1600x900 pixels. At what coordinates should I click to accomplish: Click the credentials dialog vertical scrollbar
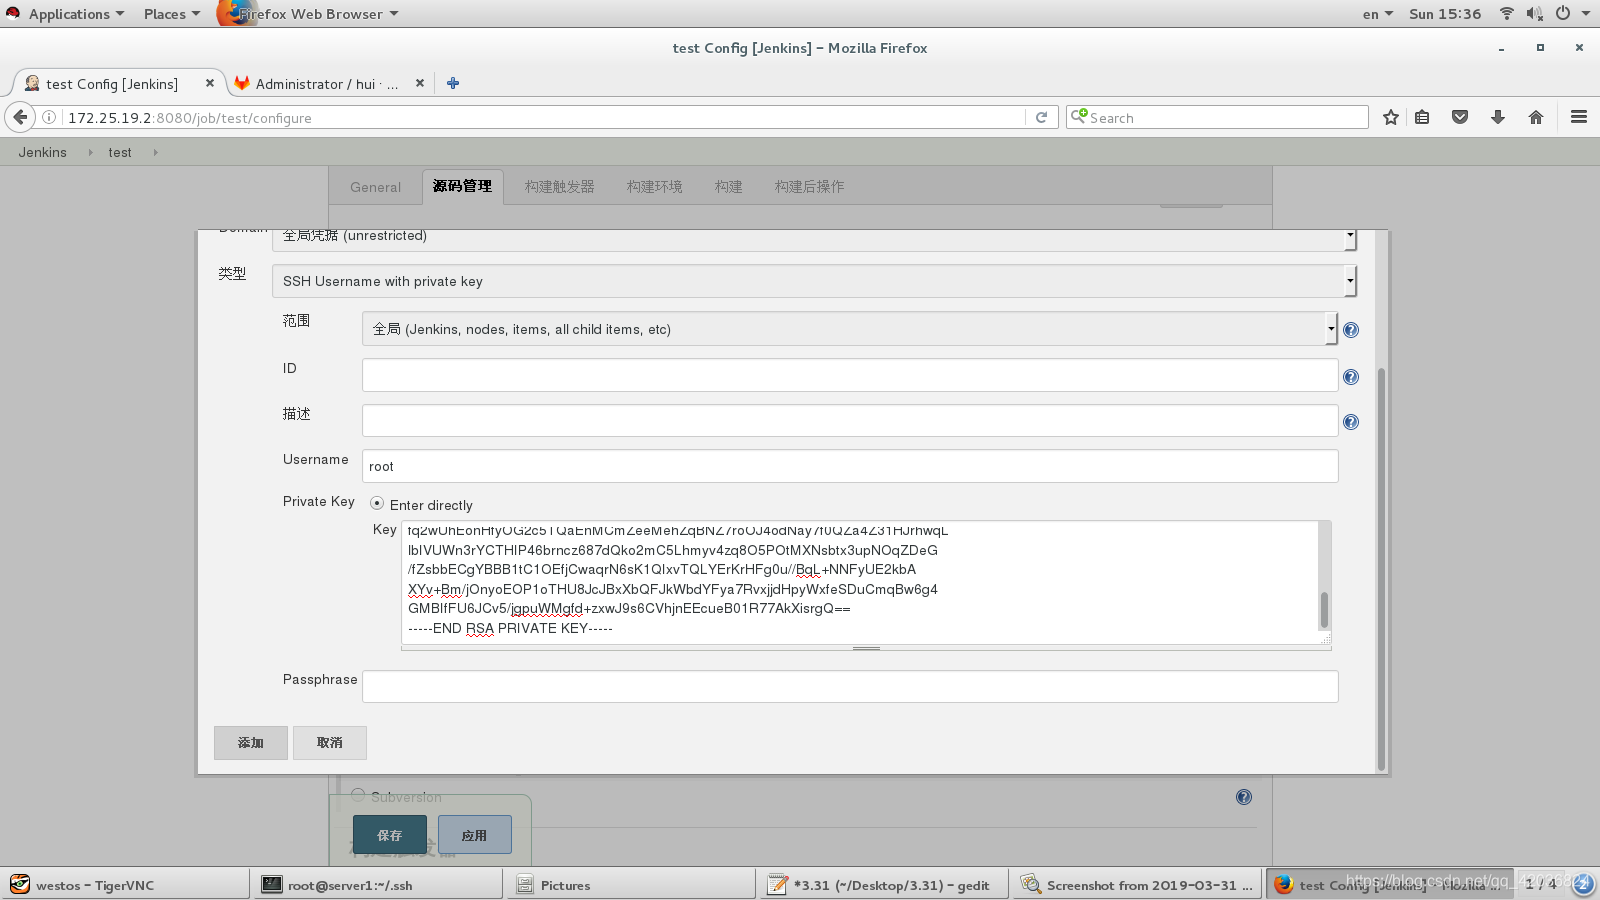tap(1382, 570)
